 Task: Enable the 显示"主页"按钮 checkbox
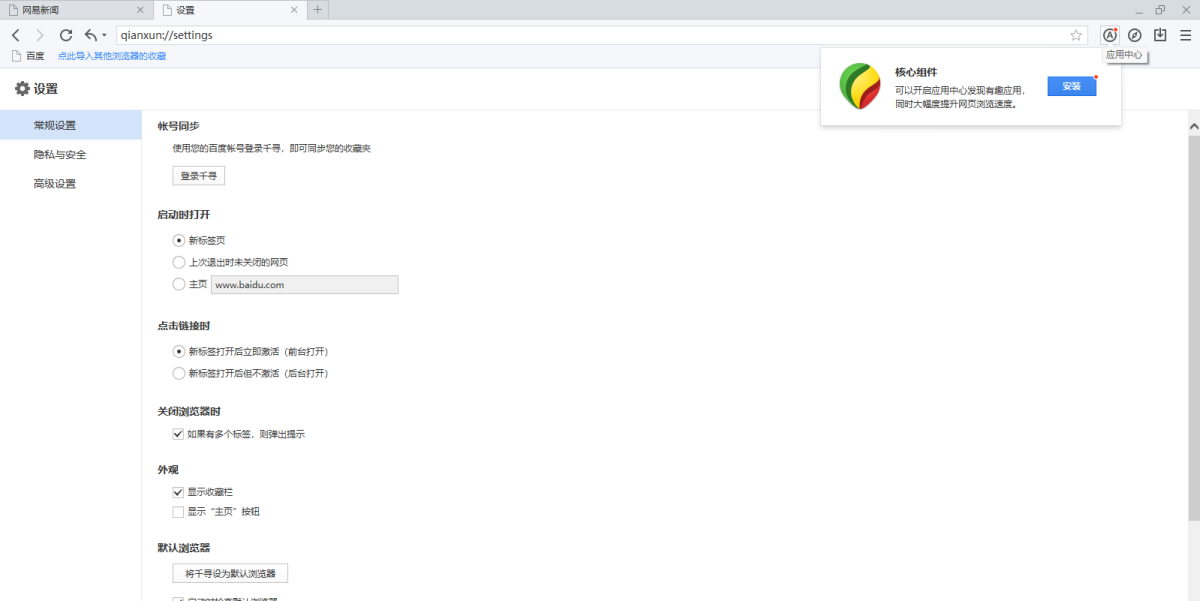tap(178, 512)
